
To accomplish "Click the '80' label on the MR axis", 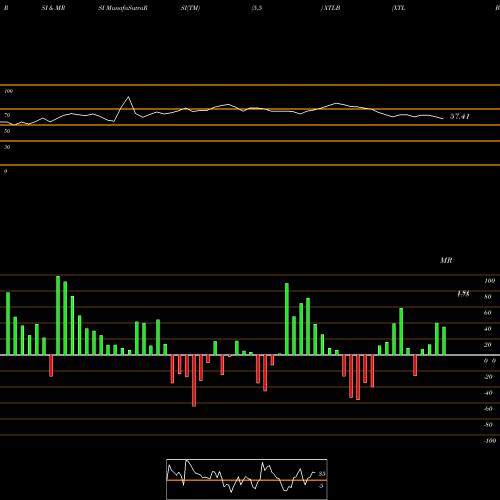I will click(x=488, y=297).
